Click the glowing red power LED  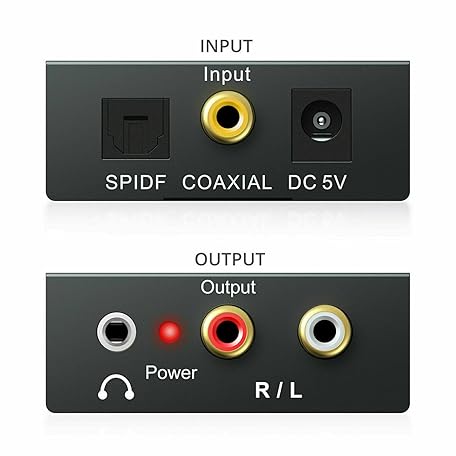pyautogui.click(x=170, y=332)
